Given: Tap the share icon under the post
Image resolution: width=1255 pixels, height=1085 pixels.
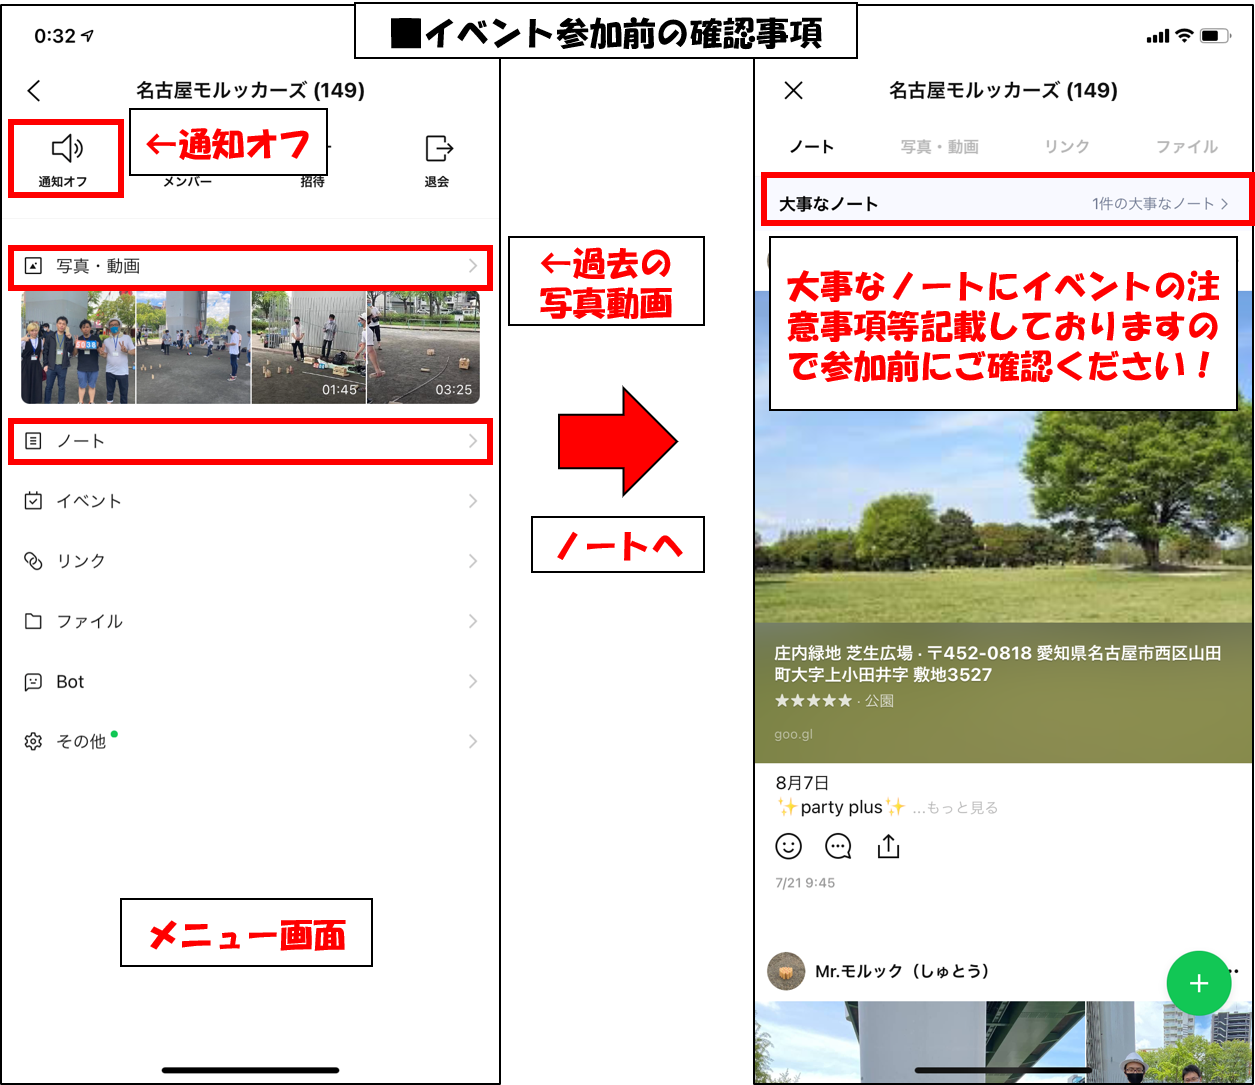Looking at the screenshot, I should [888, 847].
